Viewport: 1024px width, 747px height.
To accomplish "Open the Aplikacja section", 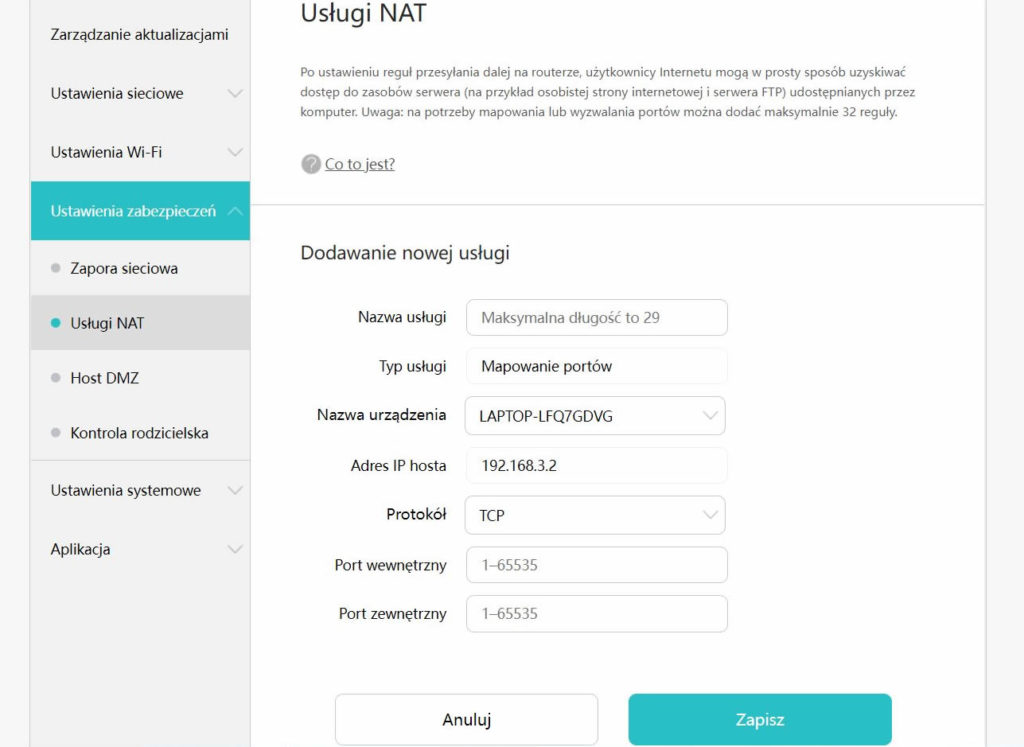I will coord(140,549).
